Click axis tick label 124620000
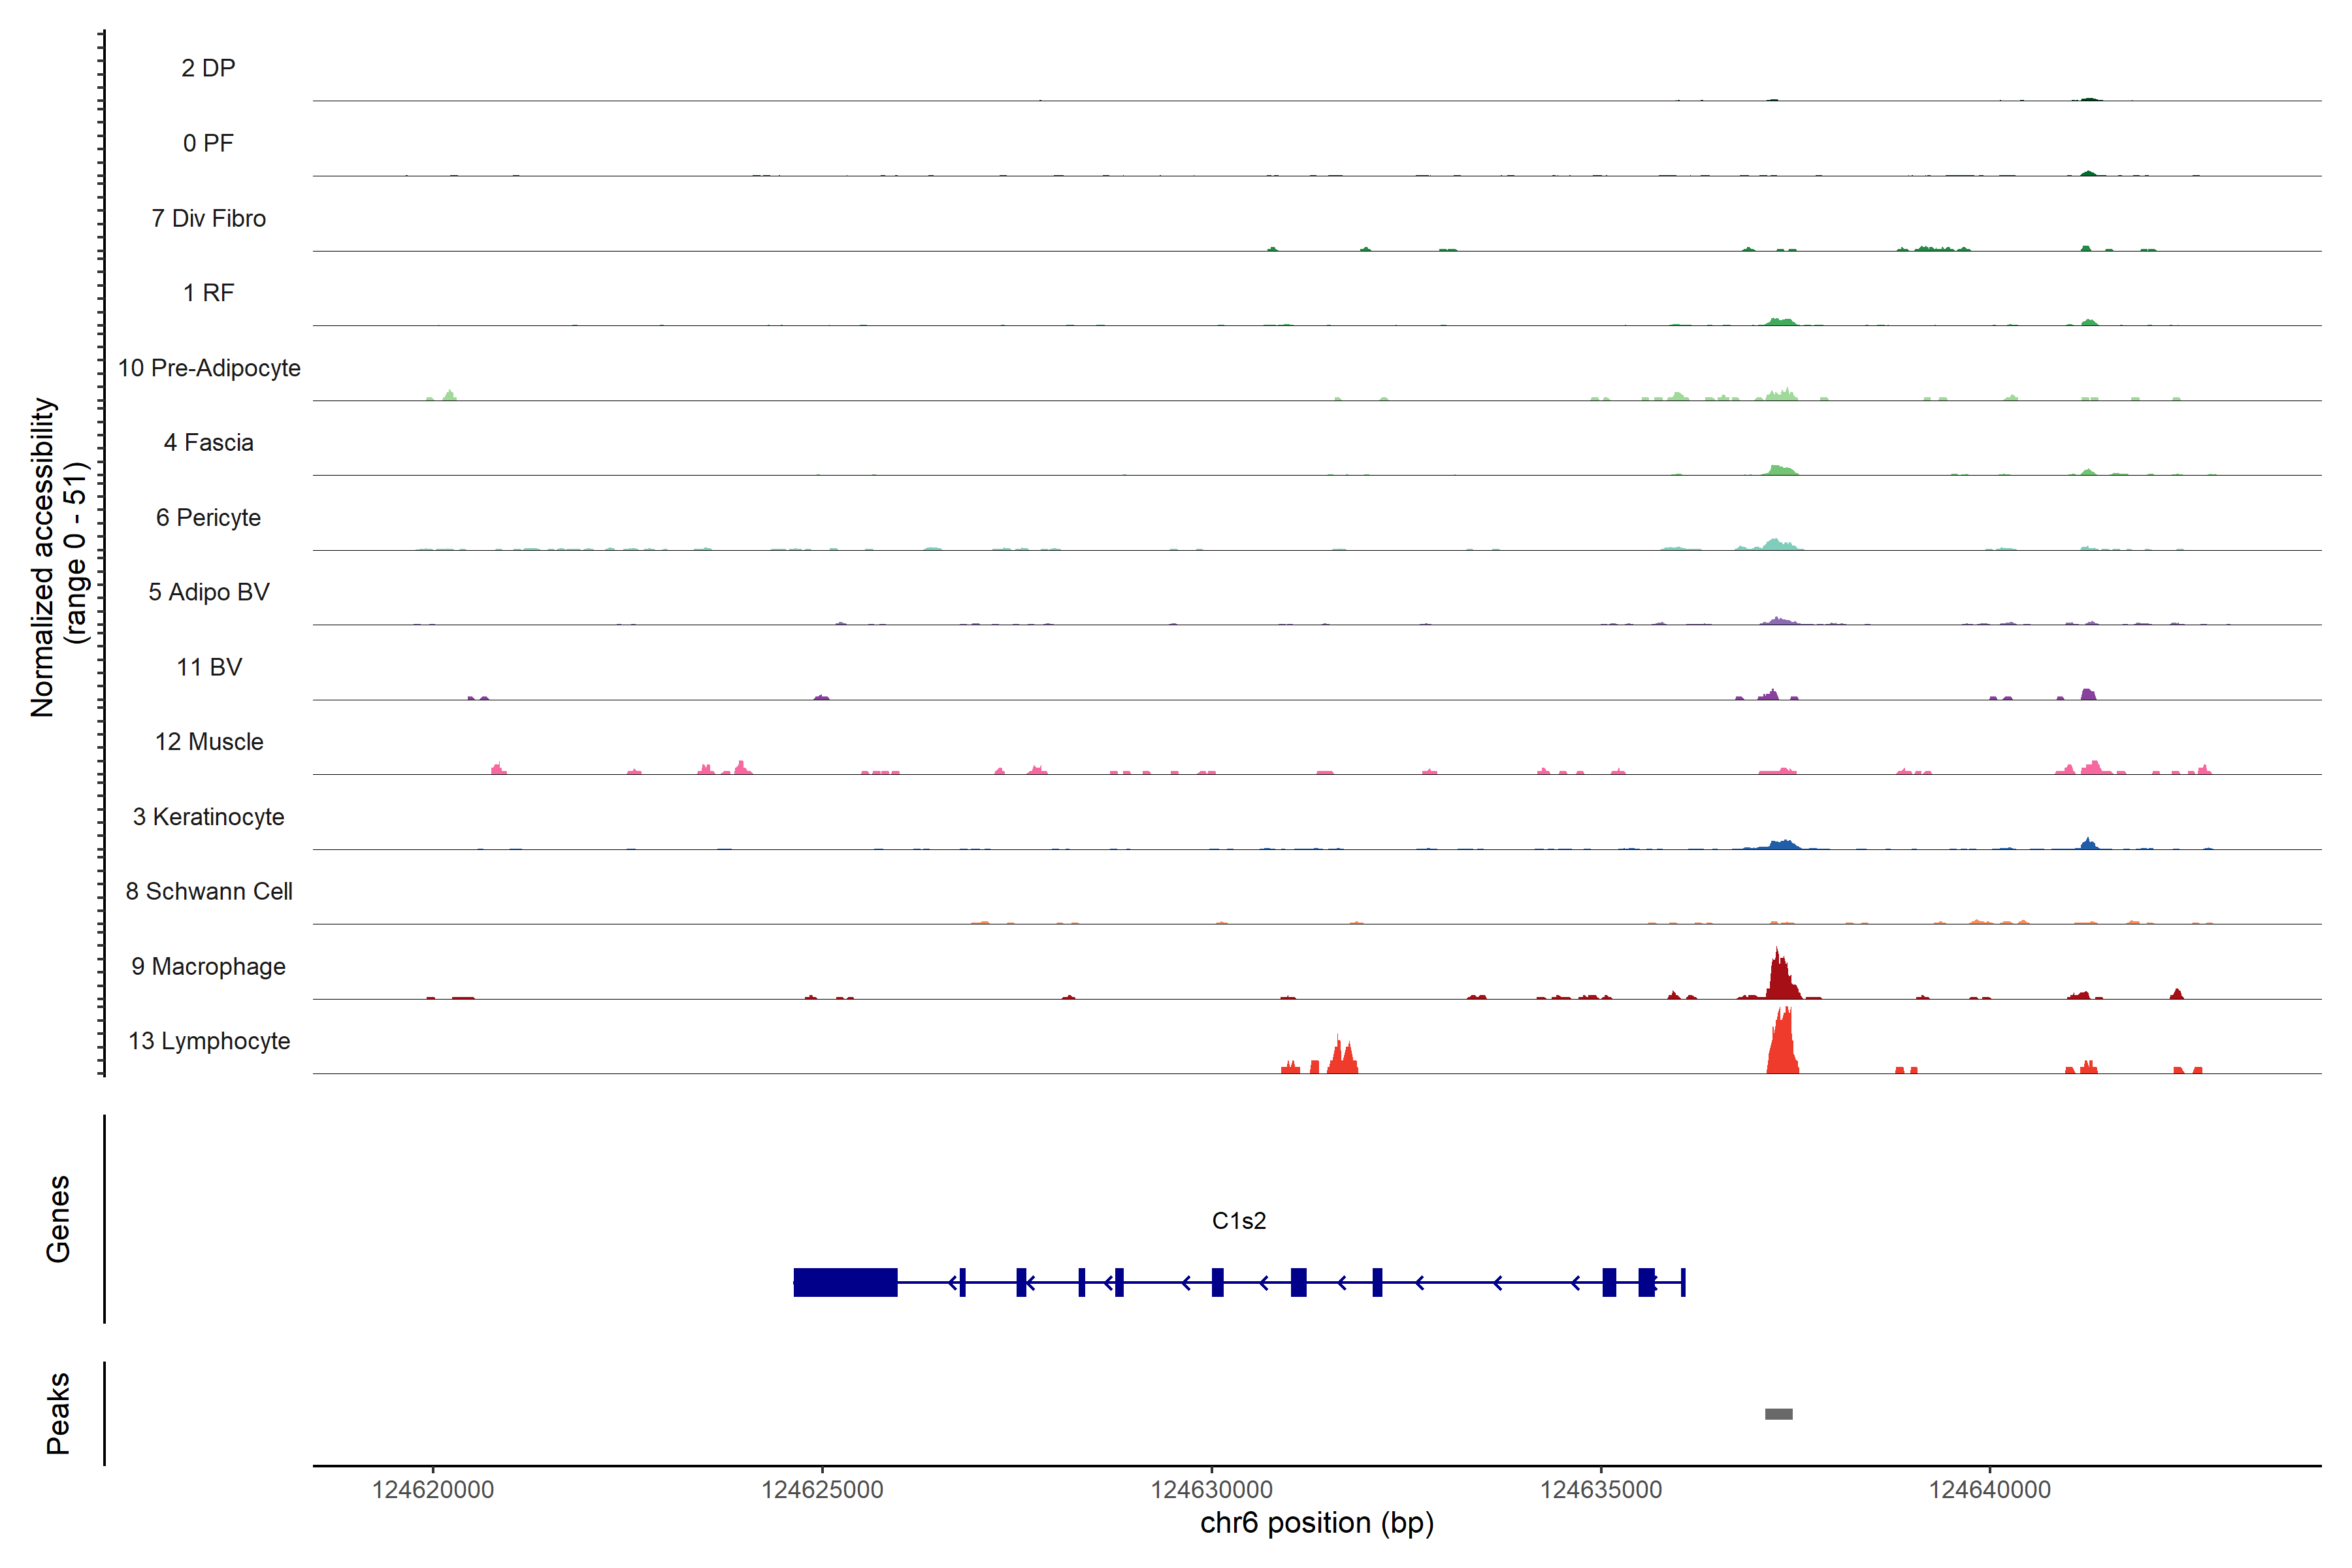Image resolution: width=2352 pixels, height=1568 pixels. click(433, 1490)
